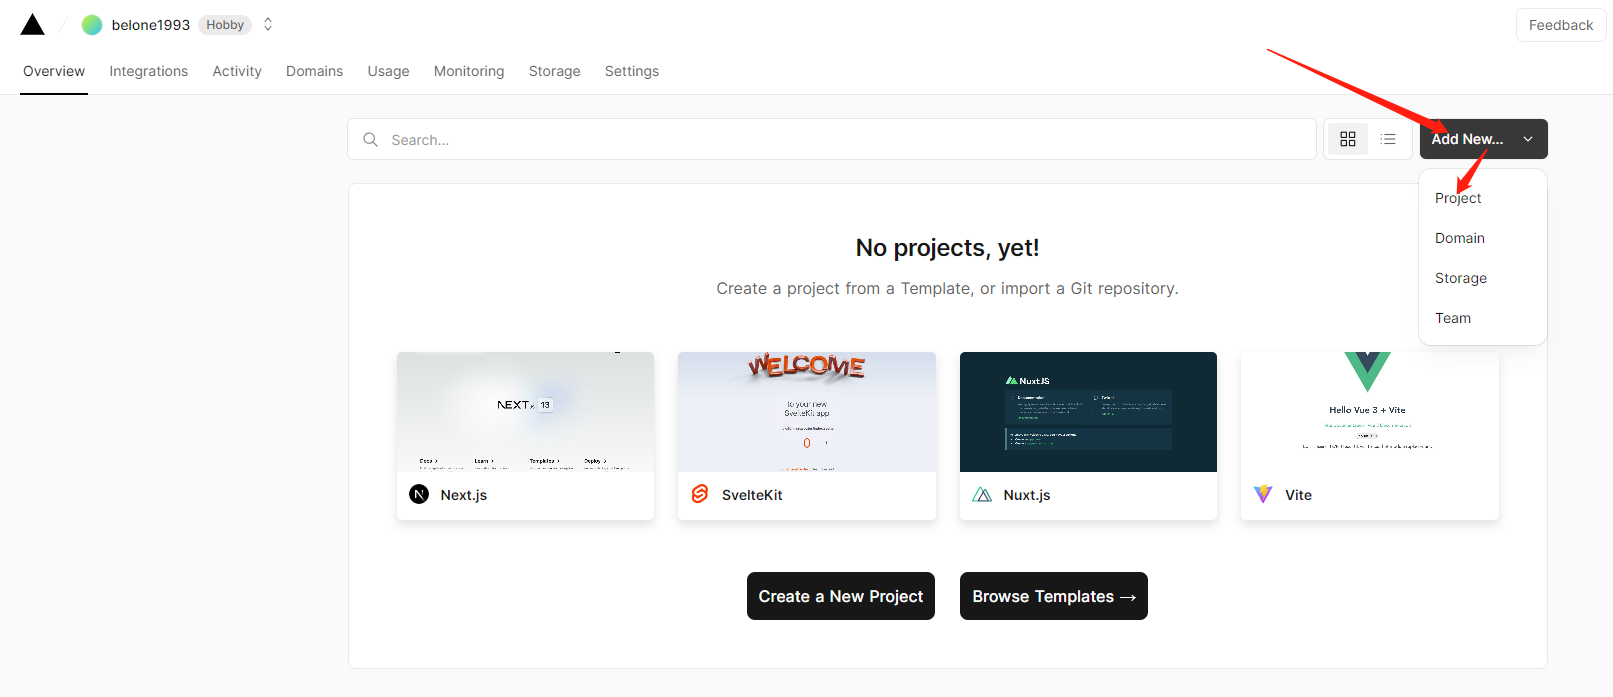Open the Nuxt.js template preview thumbnail

[x=1088, y=412]
